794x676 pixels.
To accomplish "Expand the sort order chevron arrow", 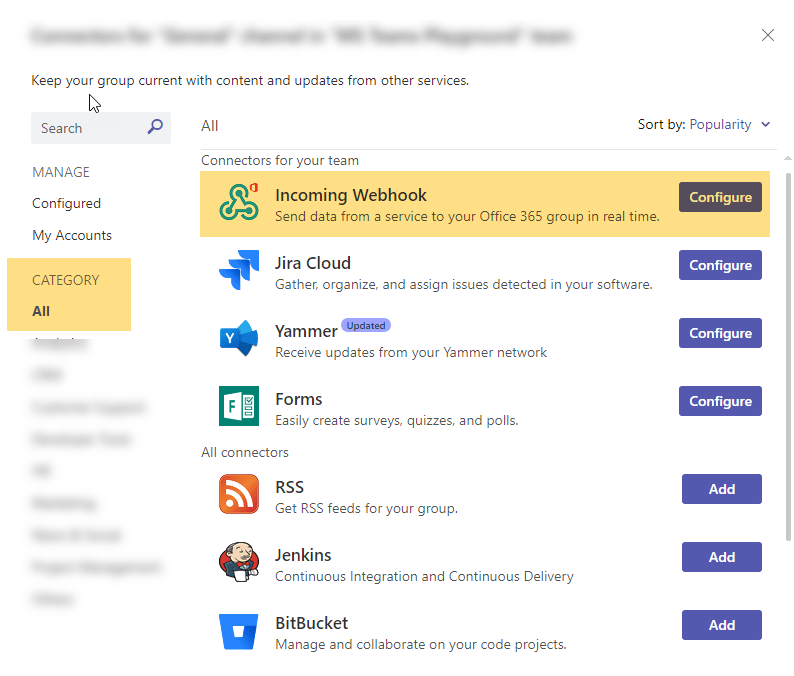I will (x=766, y=125).
